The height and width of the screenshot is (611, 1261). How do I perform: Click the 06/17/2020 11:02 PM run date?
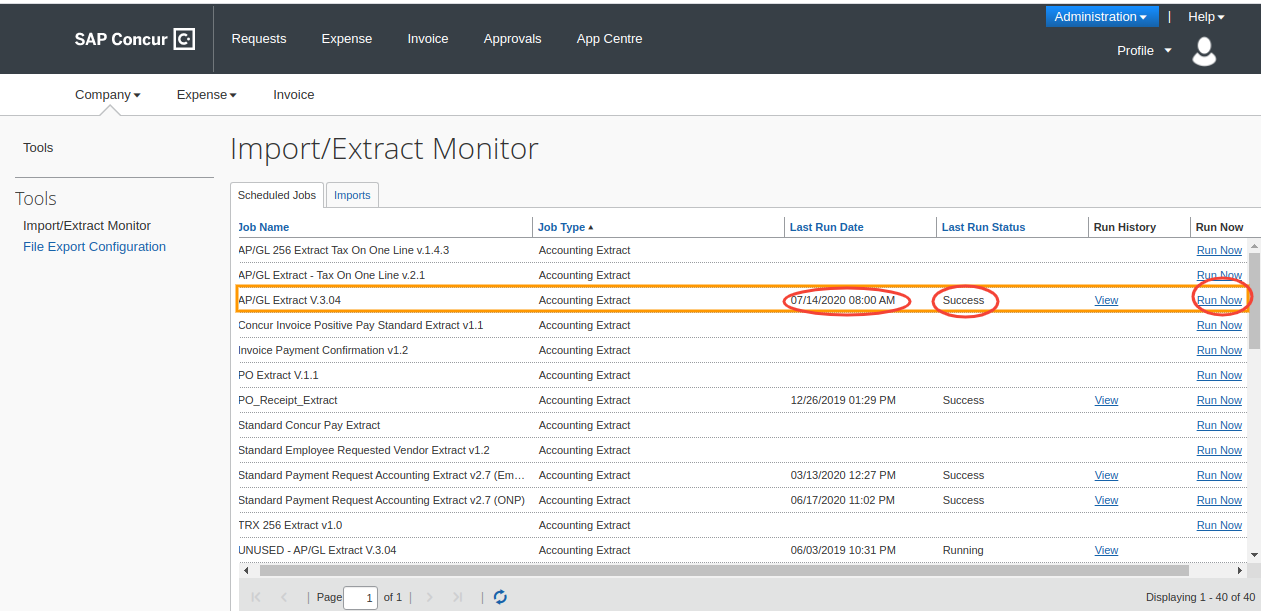[843, 500]
